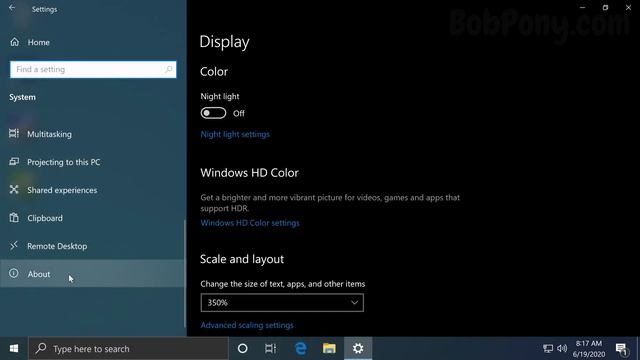
Task: Open the Remote Desktop settings page
Action: click(x=92, y=246)
